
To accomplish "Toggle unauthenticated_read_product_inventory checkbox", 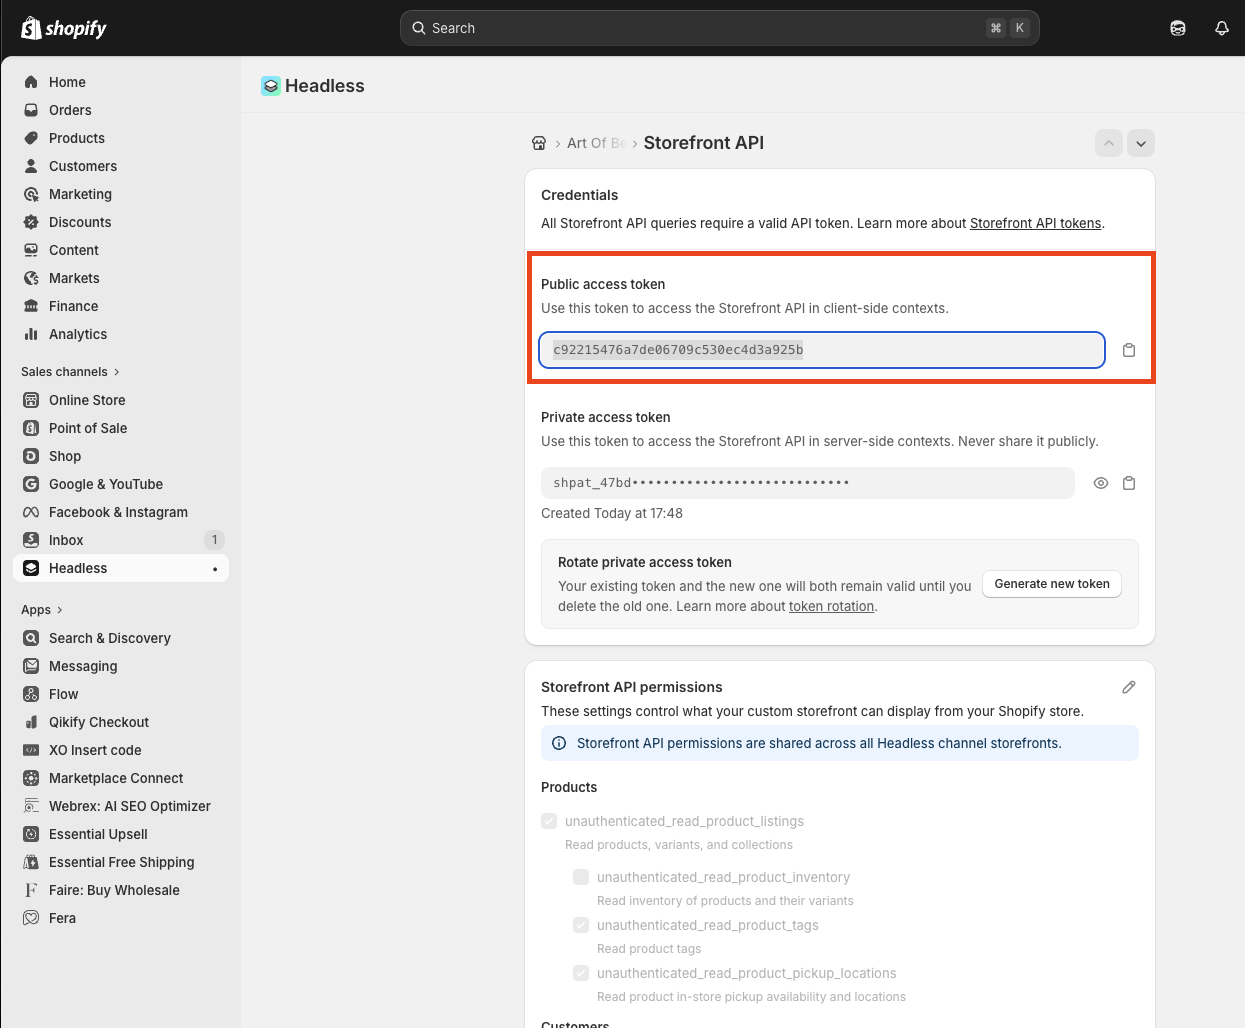I will pyautogui.click(x=581, y=877).
